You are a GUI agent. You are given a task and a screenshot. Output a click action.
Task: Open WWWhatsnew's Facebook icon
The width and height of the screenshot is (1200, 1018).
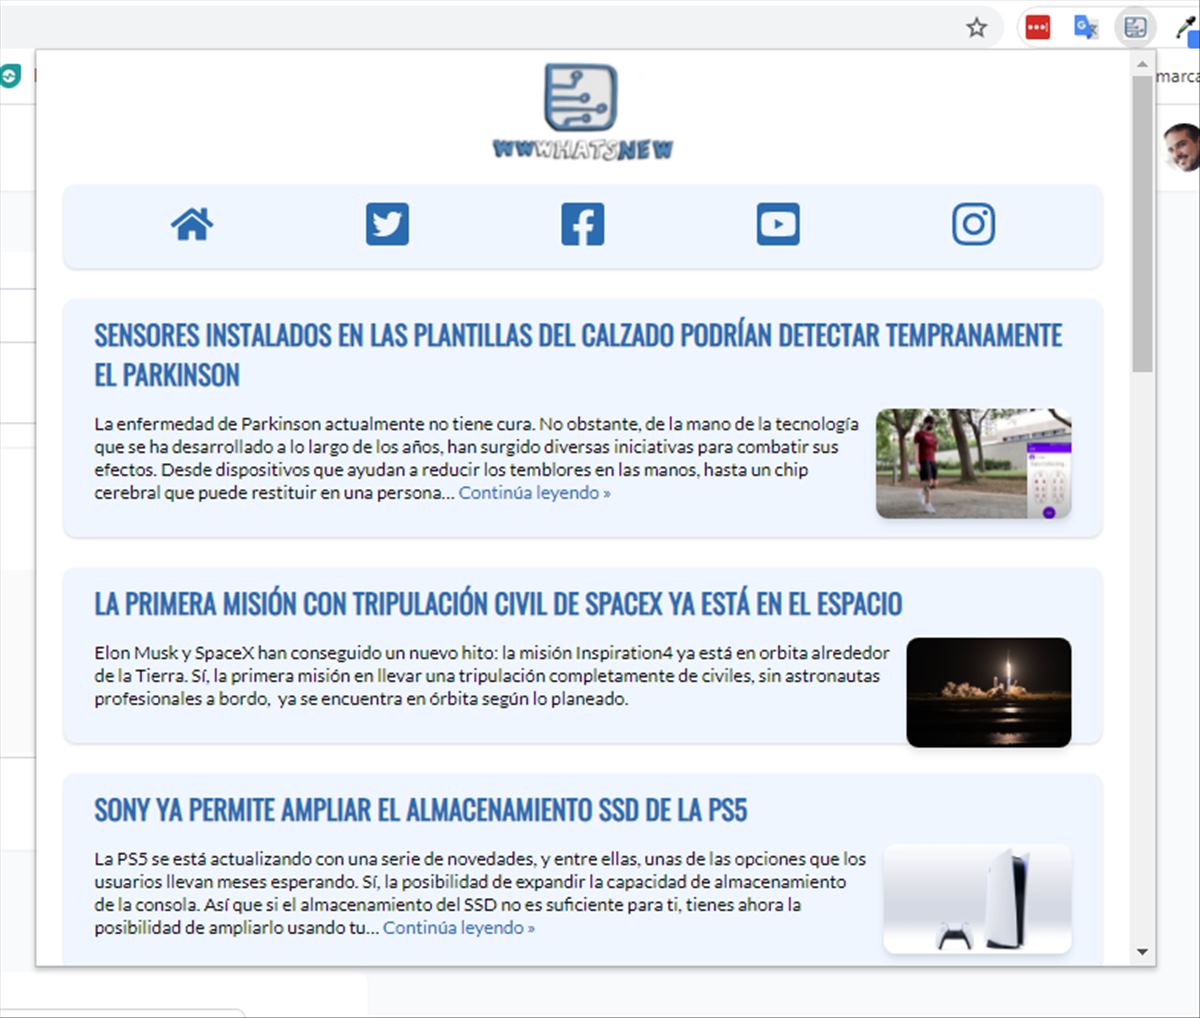click(582, 224)
